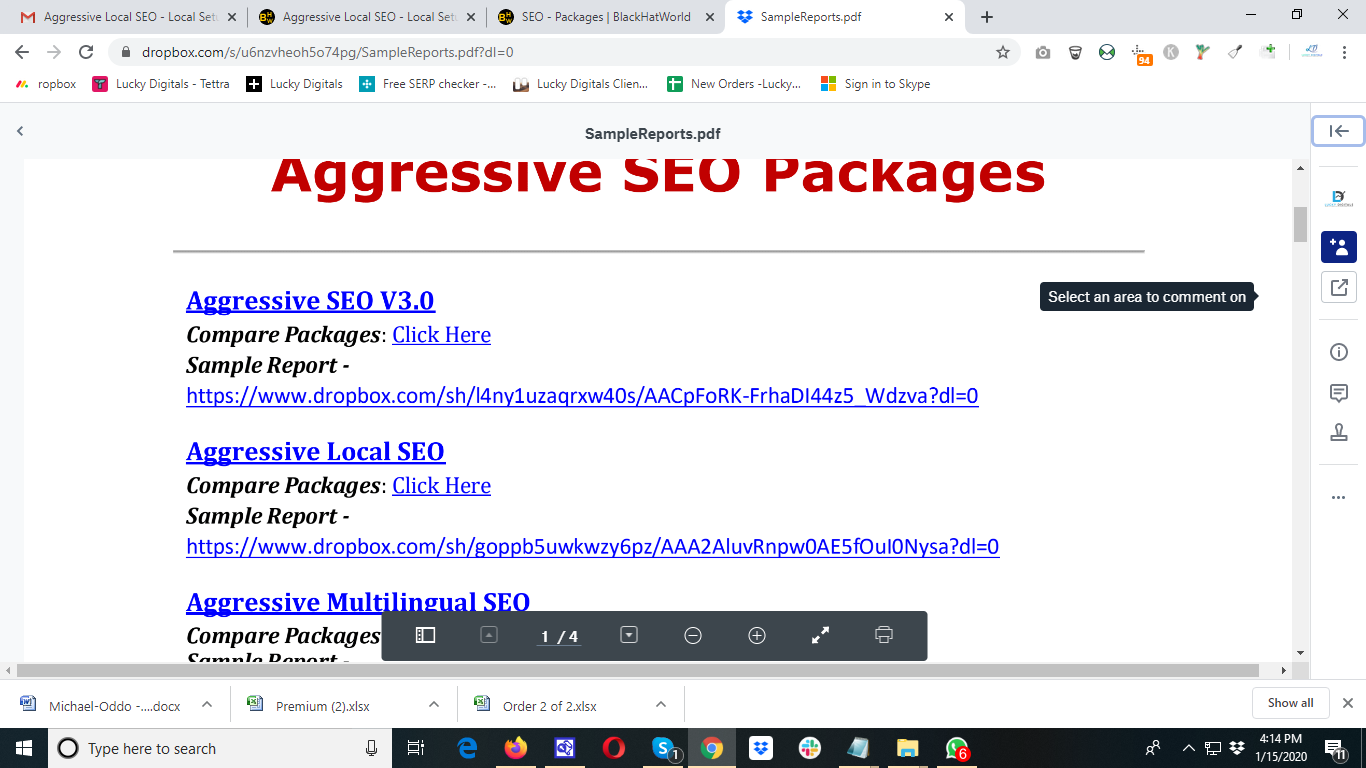The height and width of the screenshot is (768, 1366).
Task: Zoom out the PDF document
Action: click(x=693, y=635)
